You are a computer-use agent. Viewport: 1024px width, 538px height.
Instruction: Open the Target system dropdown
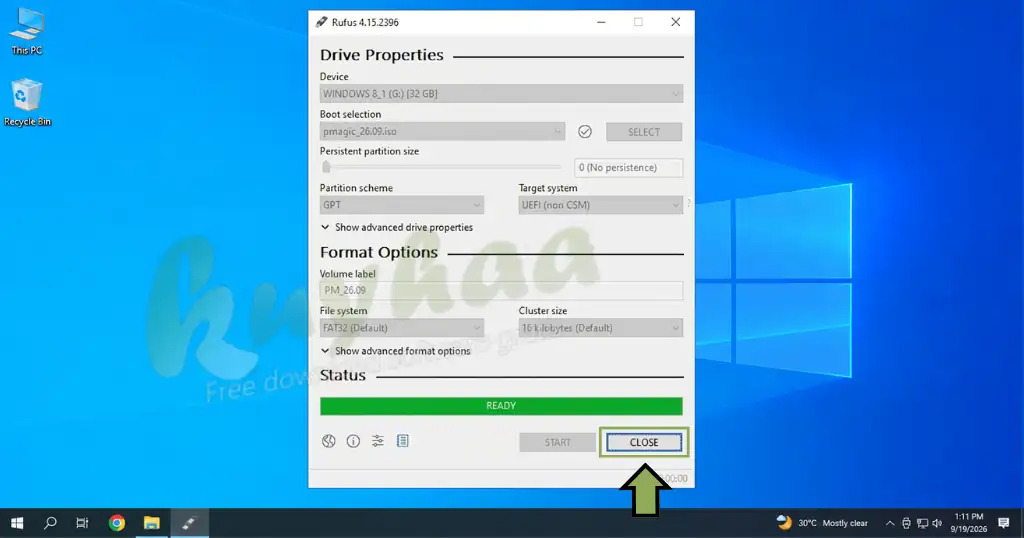600,205
